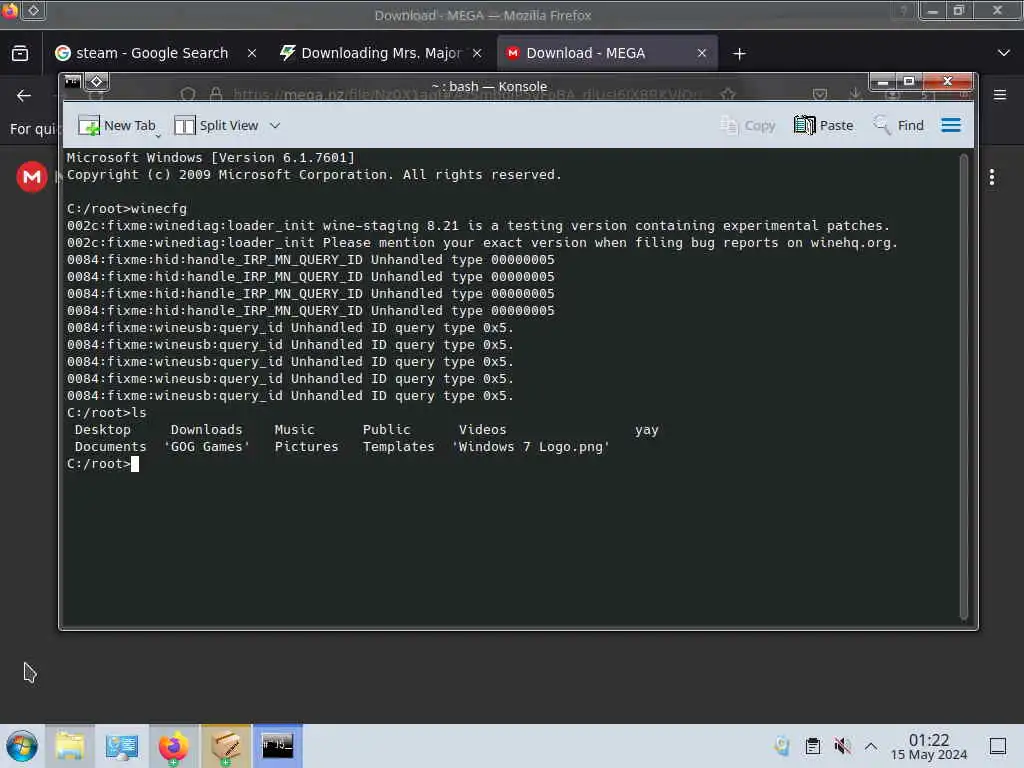Click the clipboard tray icon
This screenshot has width=1024, height=768.
pyautogui.click(x=812, y=746)
